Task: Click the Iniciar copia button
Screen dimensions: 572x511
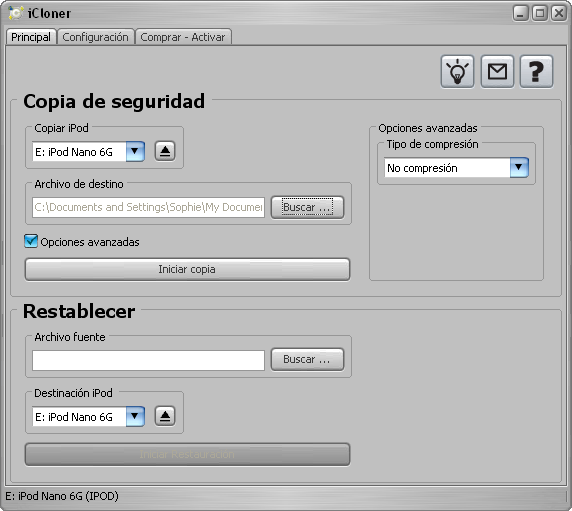Action: [x=187, y=270]
